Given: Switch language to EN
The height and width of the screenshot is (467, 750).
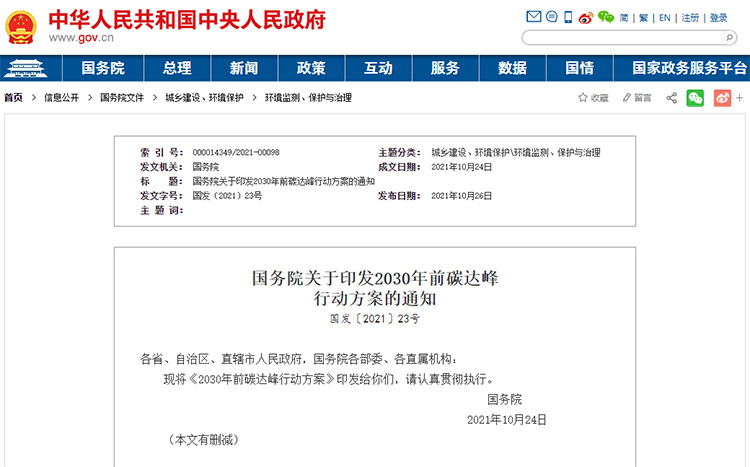Looking at the screenshot, I should coord(665,18).
